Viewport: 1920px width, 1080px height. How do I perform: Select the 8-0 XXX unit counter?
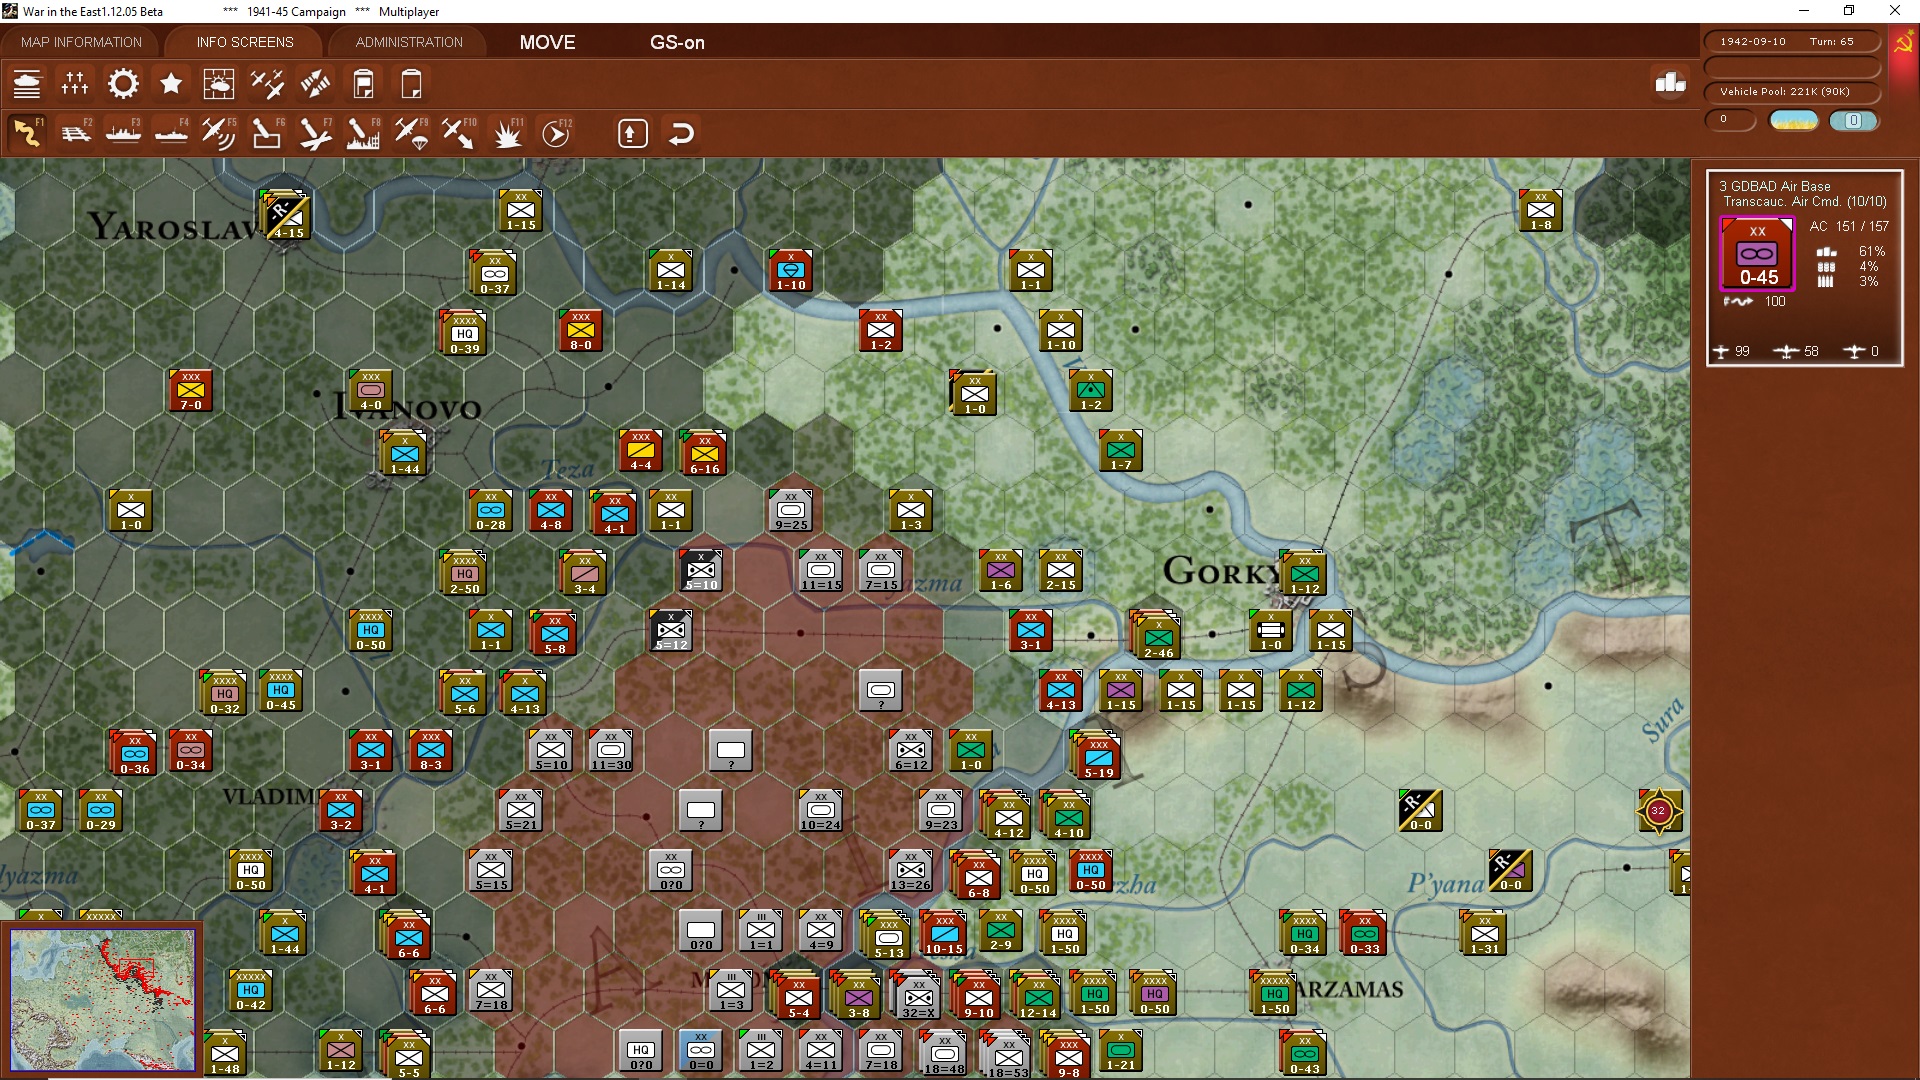[581, 330]
